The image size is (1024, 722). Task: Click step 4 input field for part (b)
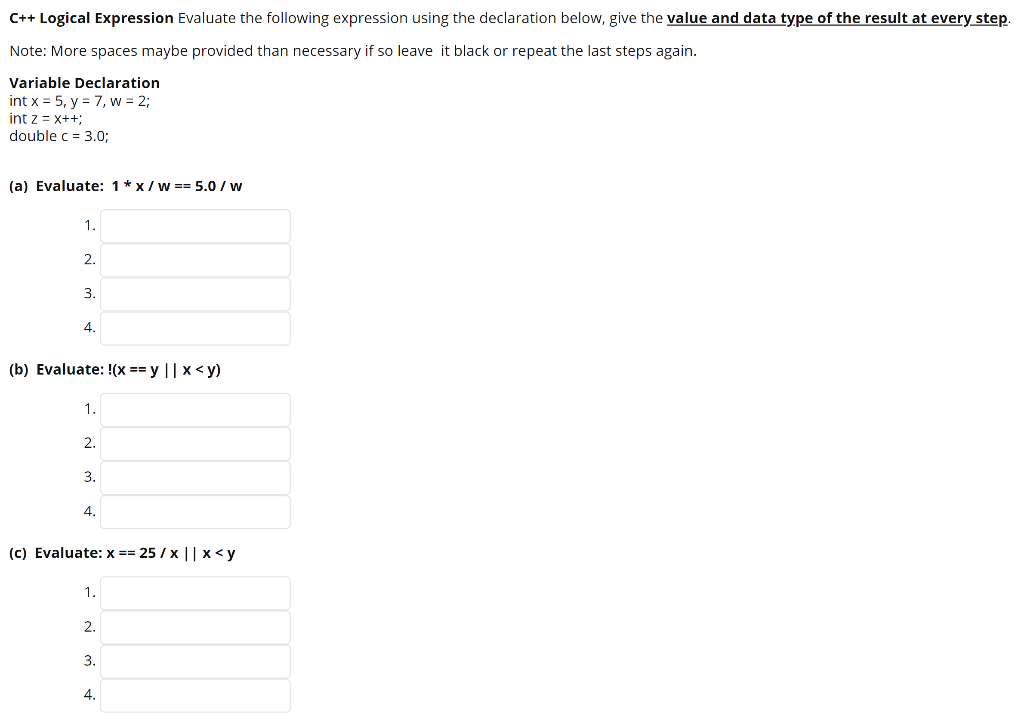[x=195, y=511]
